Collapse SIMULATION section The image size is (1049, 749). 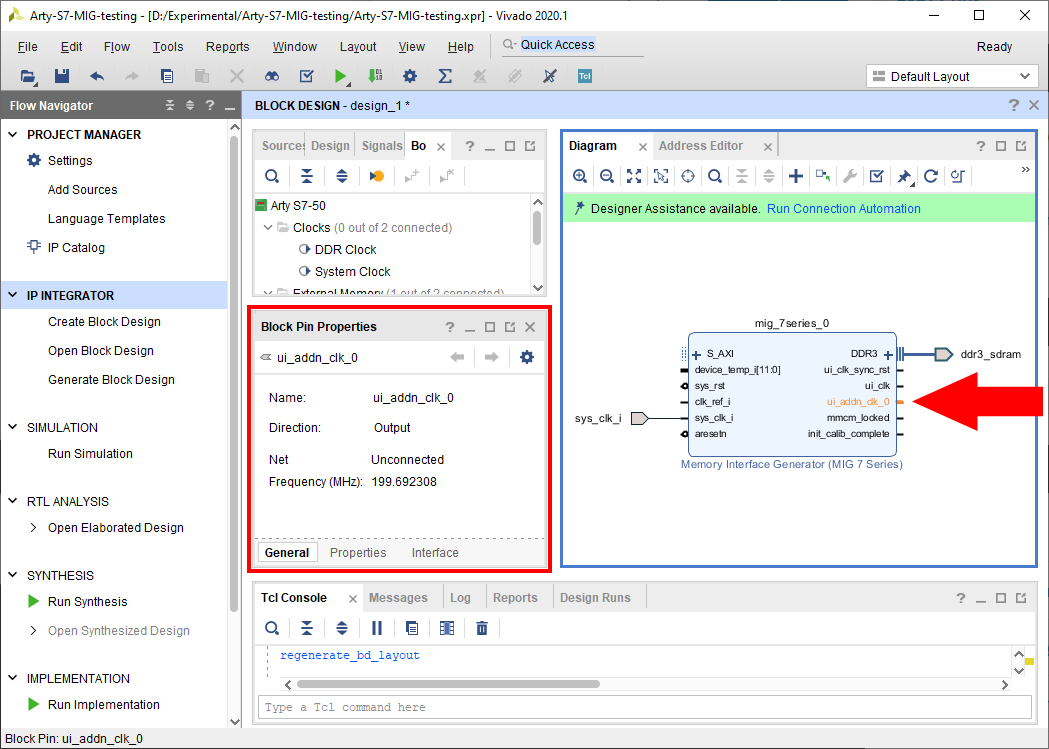tap(13, 427)
